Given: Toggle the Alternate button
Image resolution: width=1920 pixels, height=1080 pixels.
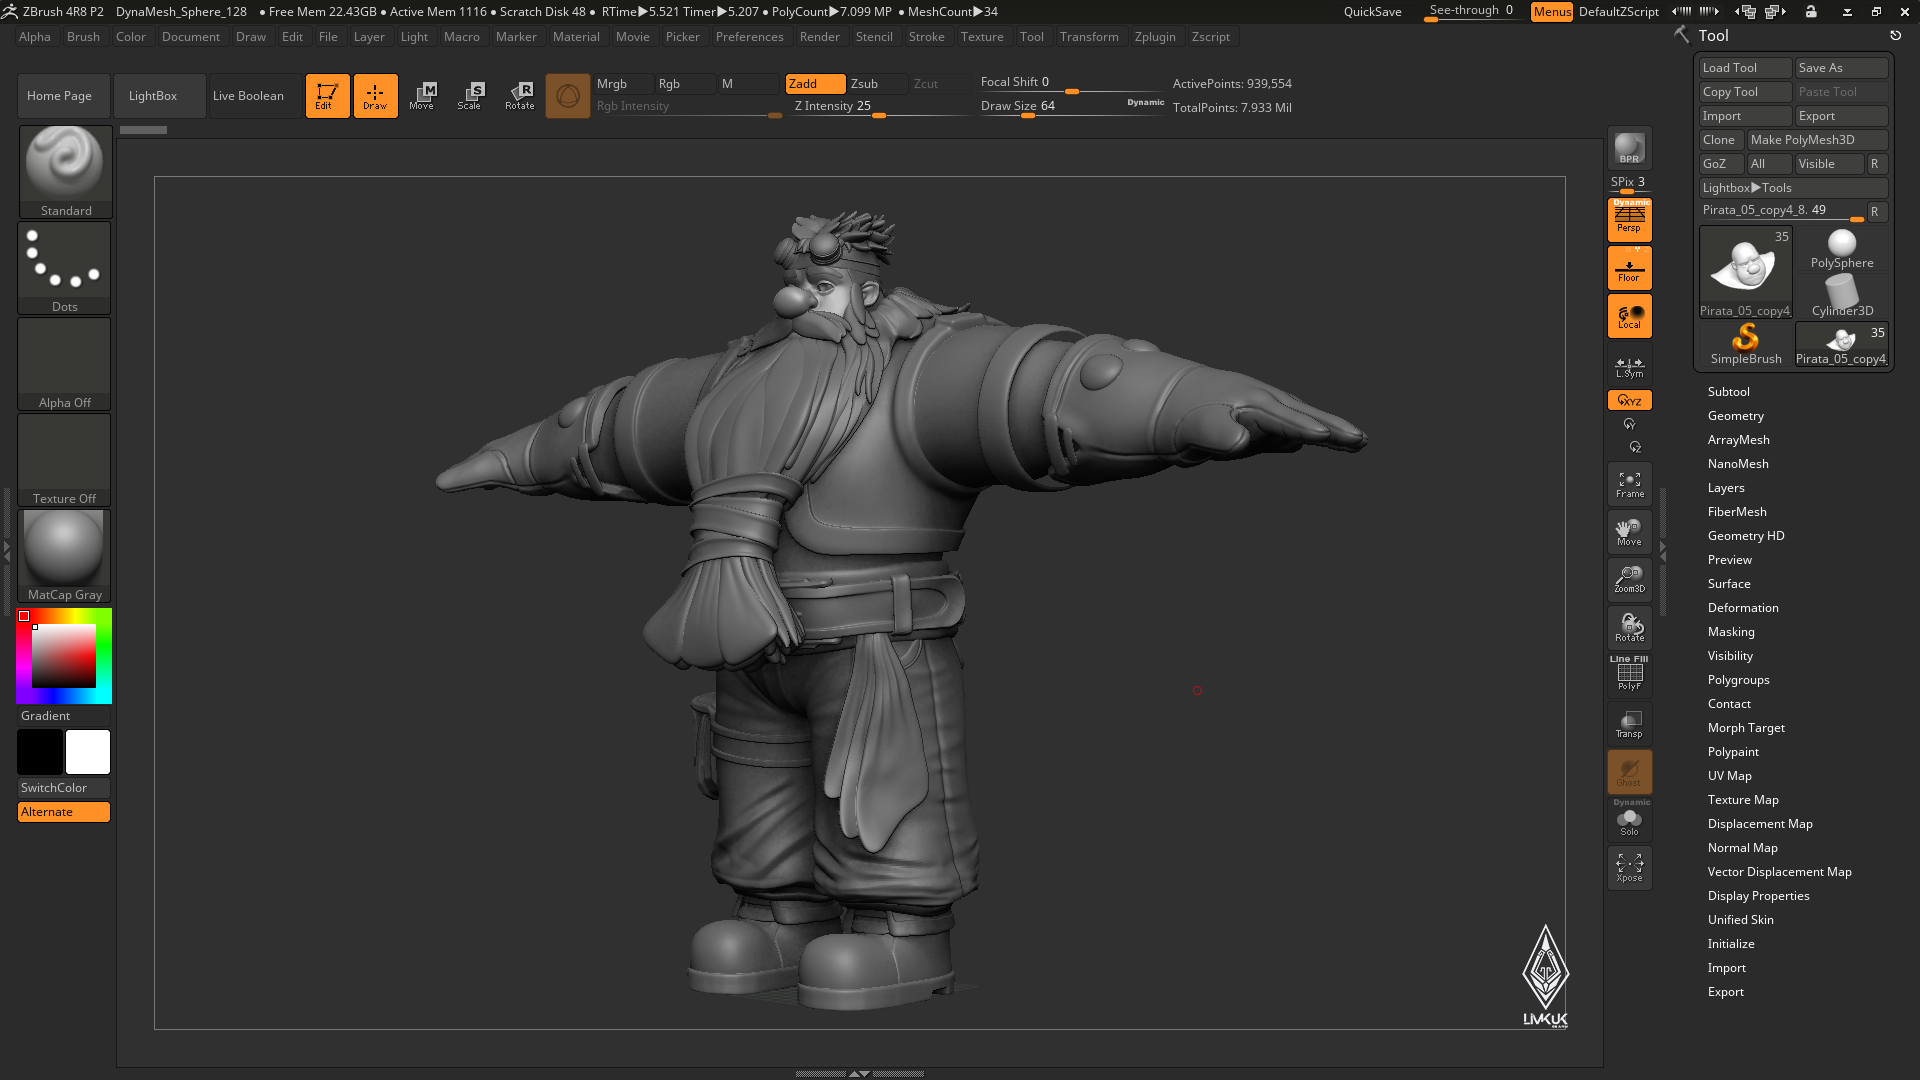Looking at the screenshot, I should click(64, 812).
